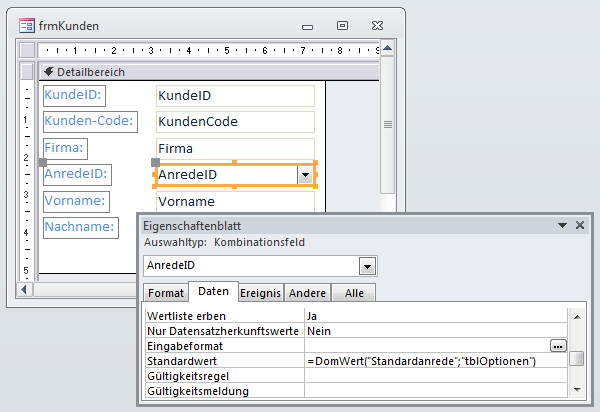Image resolution: width=600 pixels, height=412 pixels.
Task: Open the Eingabeformat builder ellipsis button
Action: [557, 345]
